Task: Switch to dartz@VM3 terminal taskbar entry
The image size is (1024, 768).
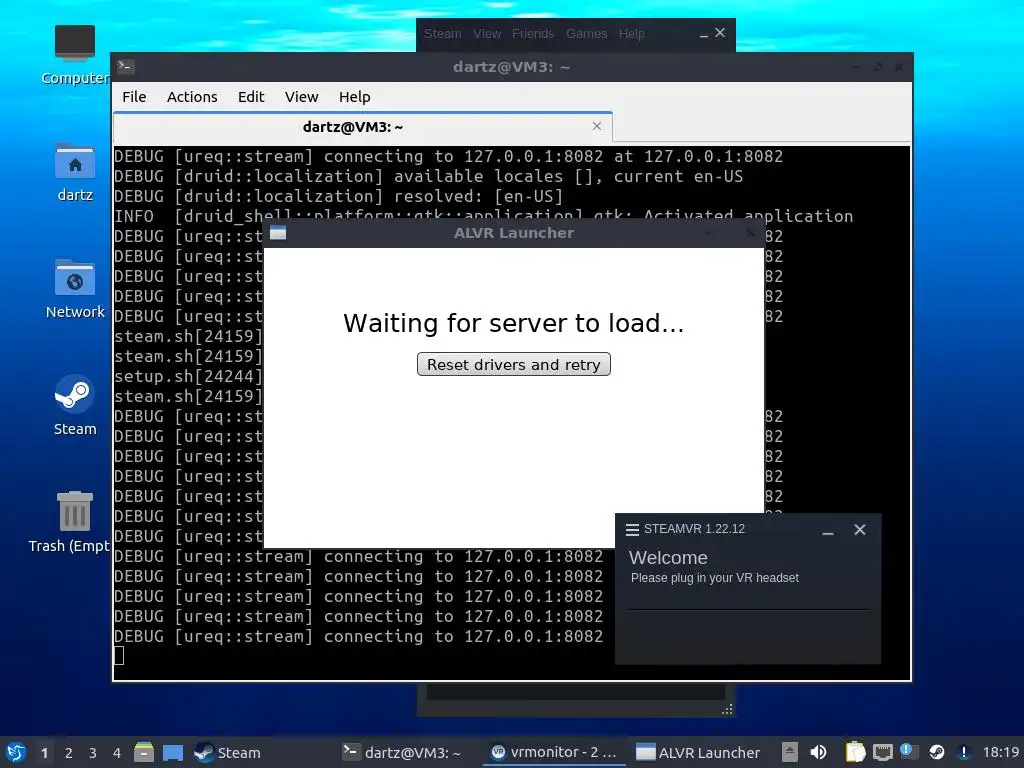Action: coord(402,752)
